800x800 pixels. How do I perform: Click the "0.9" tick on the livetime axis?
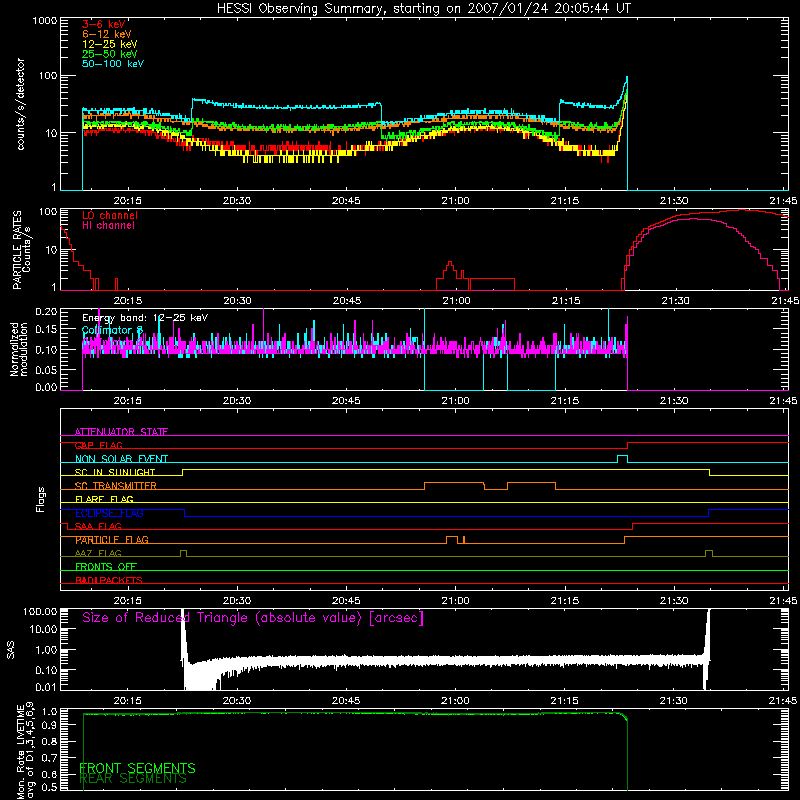[51, 724]
